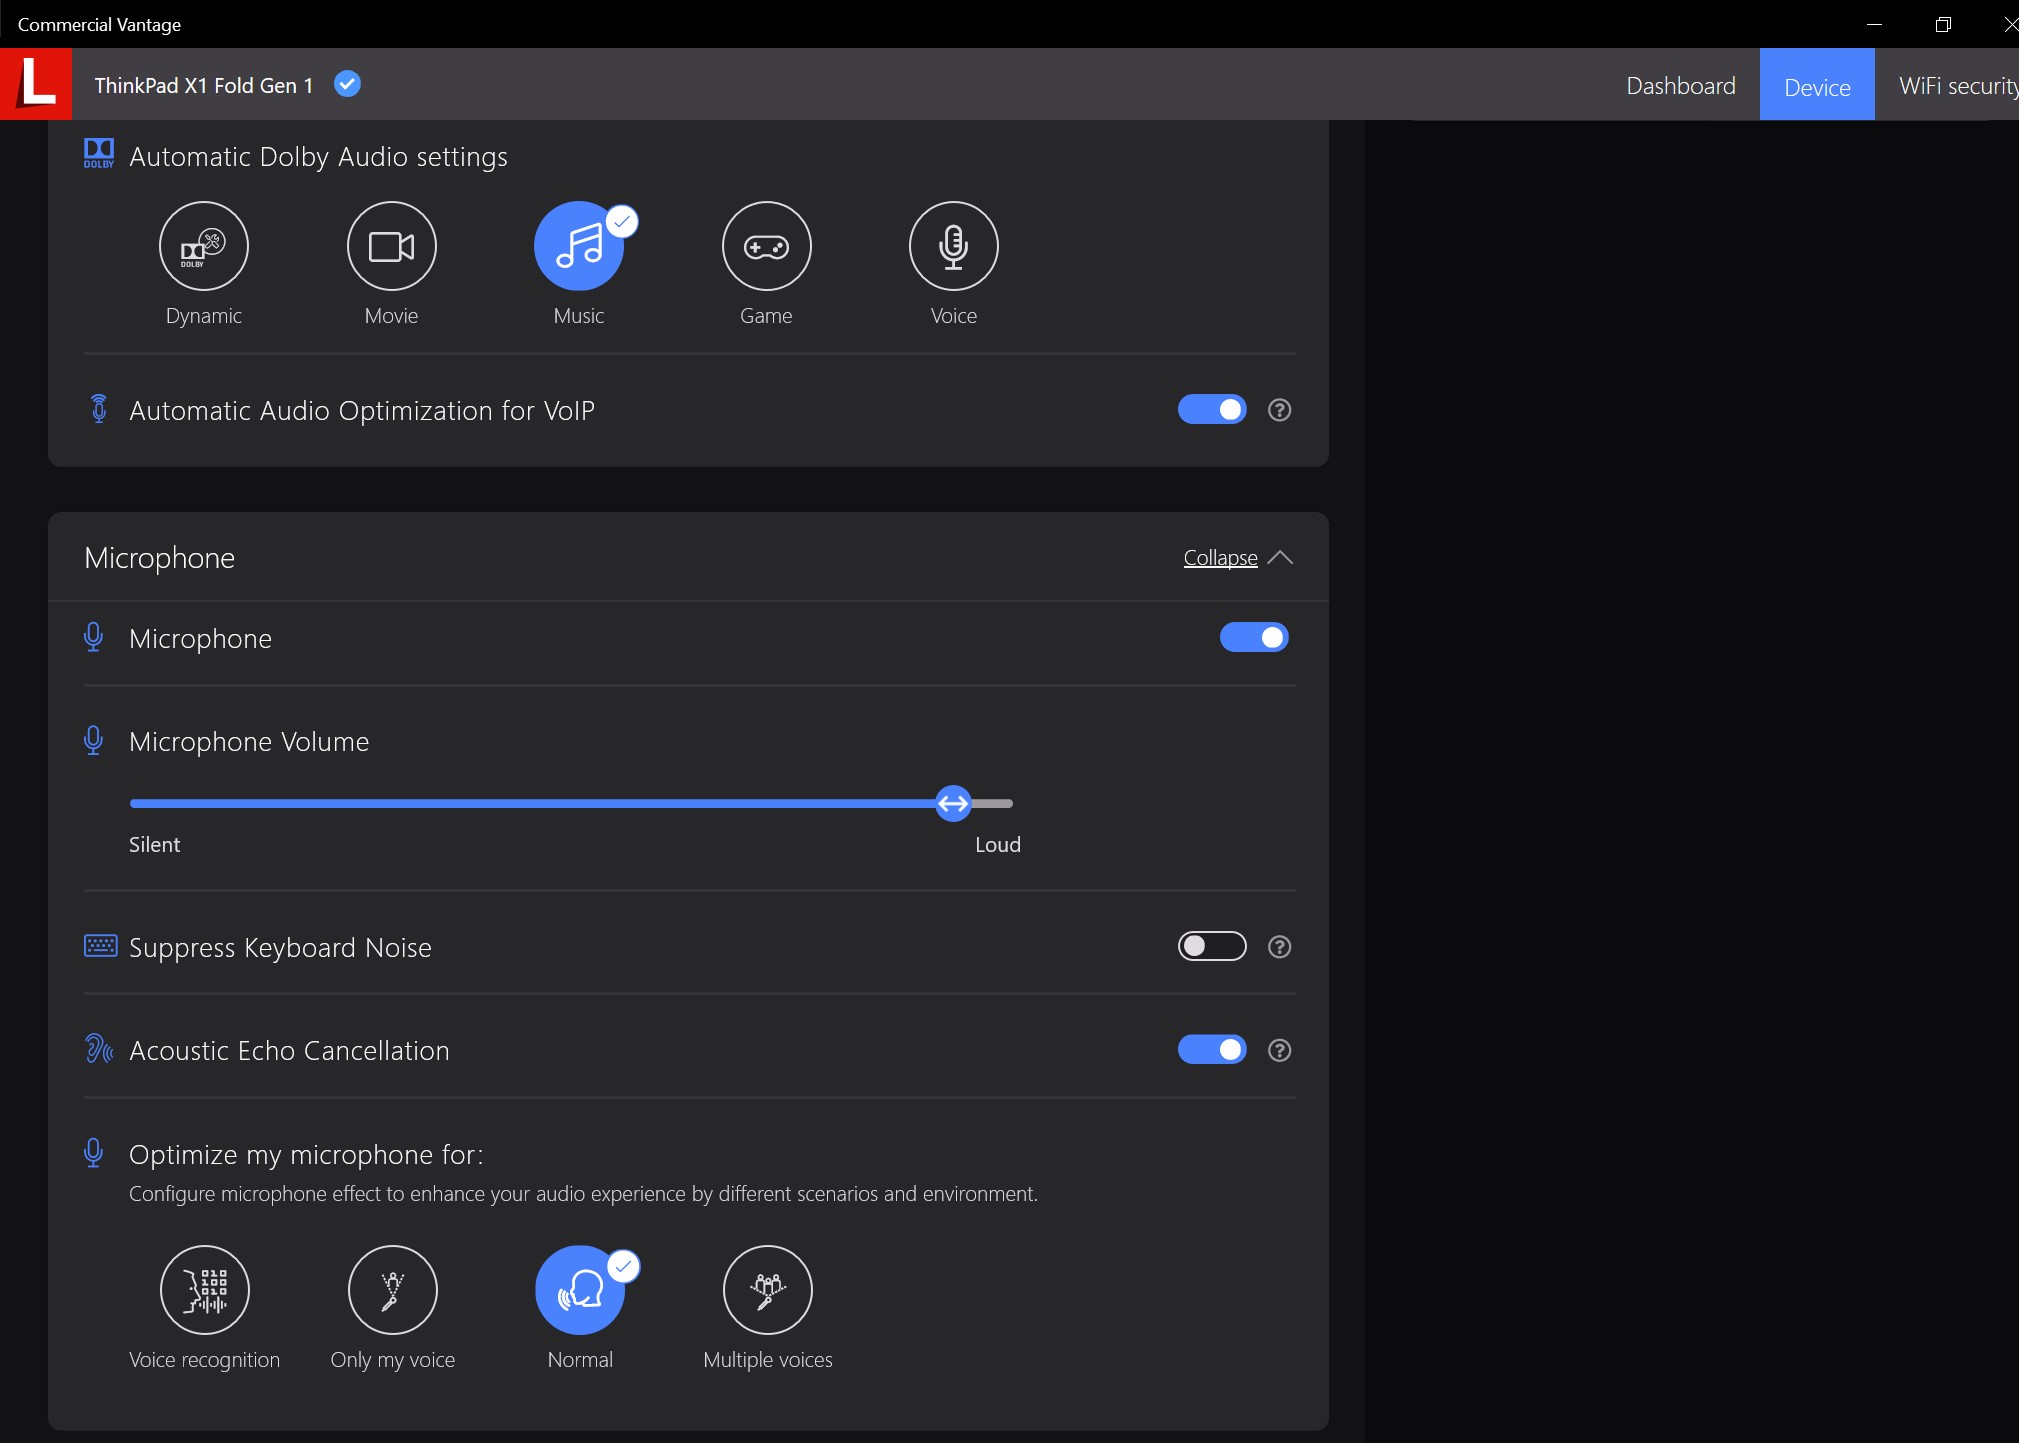Choose Multiple voices microphone mode

(767, 1290)
